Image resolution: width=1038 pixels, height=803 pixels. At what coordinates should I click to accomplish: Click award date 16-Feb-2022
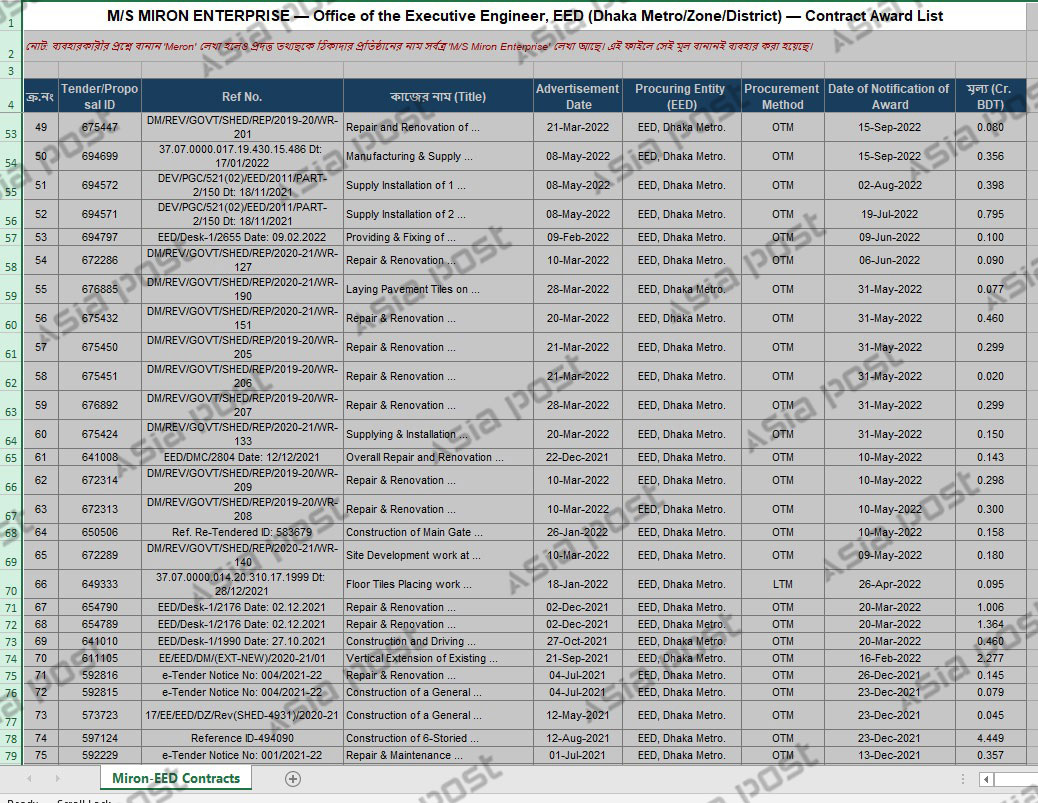[x=889, y=658]
